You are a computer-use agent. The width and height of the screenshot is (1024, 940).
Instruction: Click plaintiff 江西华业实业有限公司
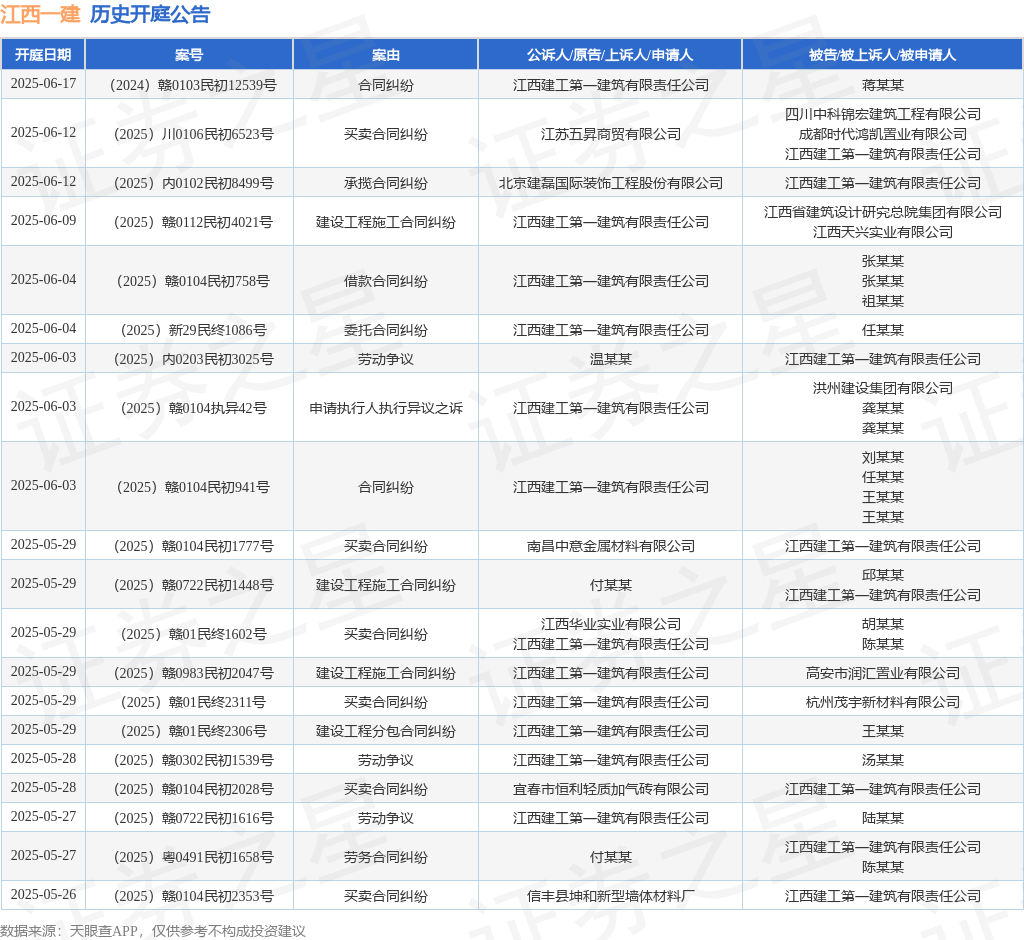610,624
